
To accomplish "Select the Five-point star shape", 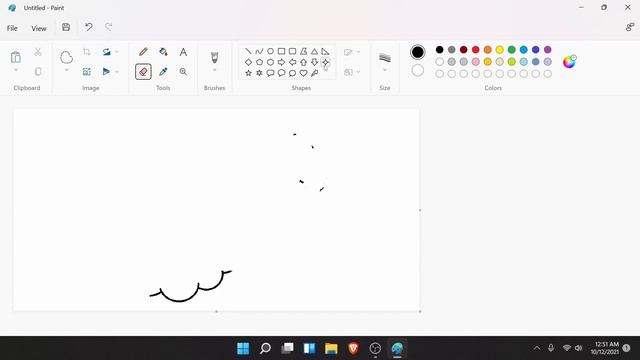I will [248, 73].
